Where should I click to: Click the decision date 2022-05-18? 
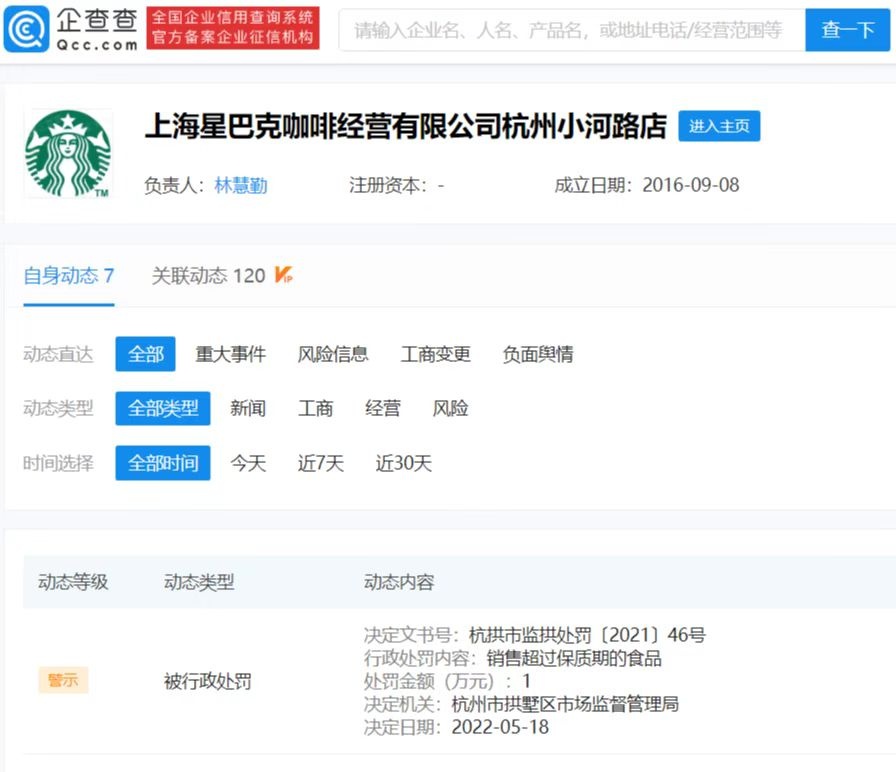pos(500,727)
